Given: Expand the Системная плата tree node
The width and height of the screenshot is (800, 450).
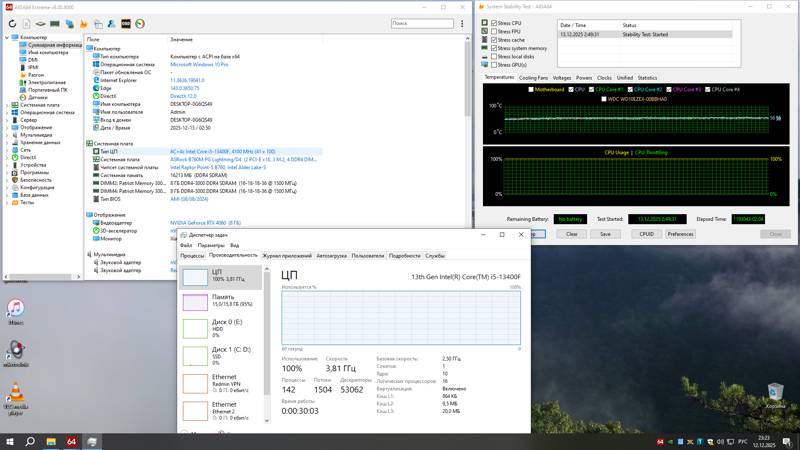Looking at the screenshot, I should [7, 105].
